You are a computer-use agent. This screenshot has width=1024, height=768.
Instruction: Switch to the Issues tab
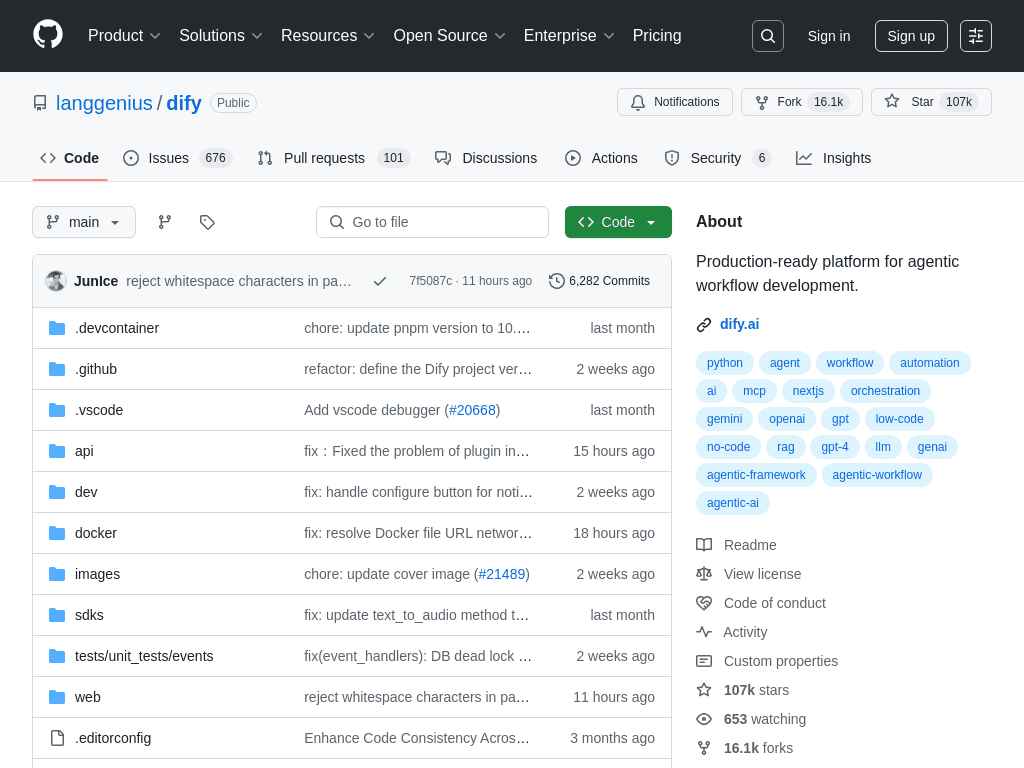tap(178, 158)
